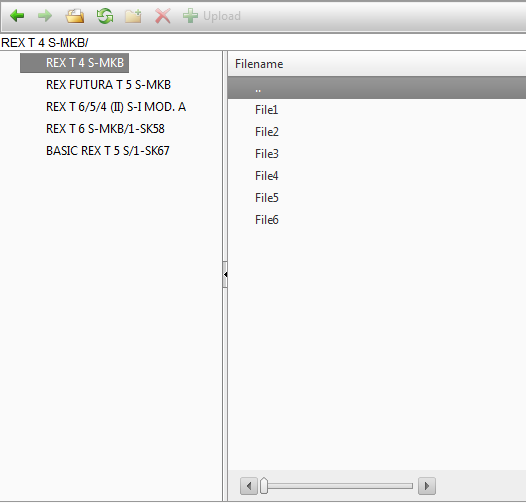Open the parent folder icon
Image resolution: width=526 pixels, height=503 pixels.
pos(74,16)
